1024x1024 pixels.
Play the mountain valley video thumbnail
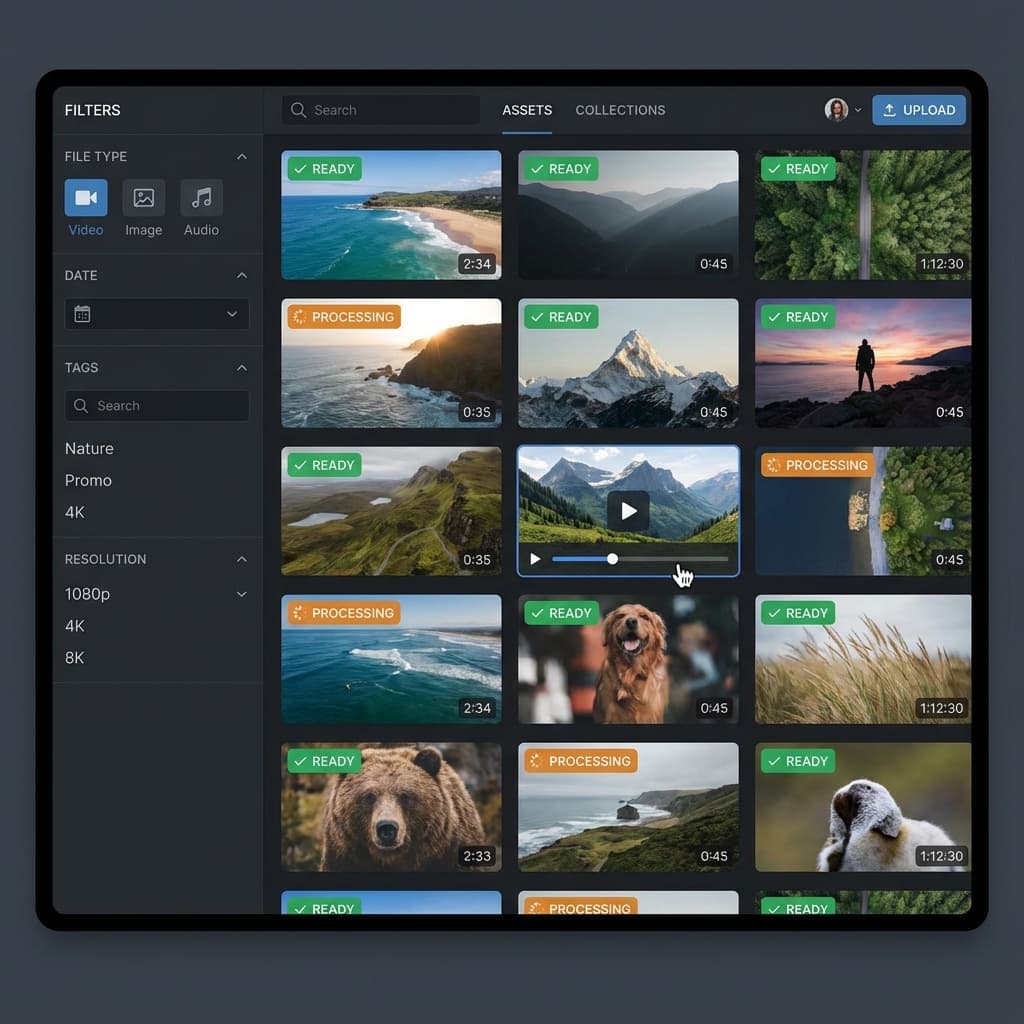point(628,511)
